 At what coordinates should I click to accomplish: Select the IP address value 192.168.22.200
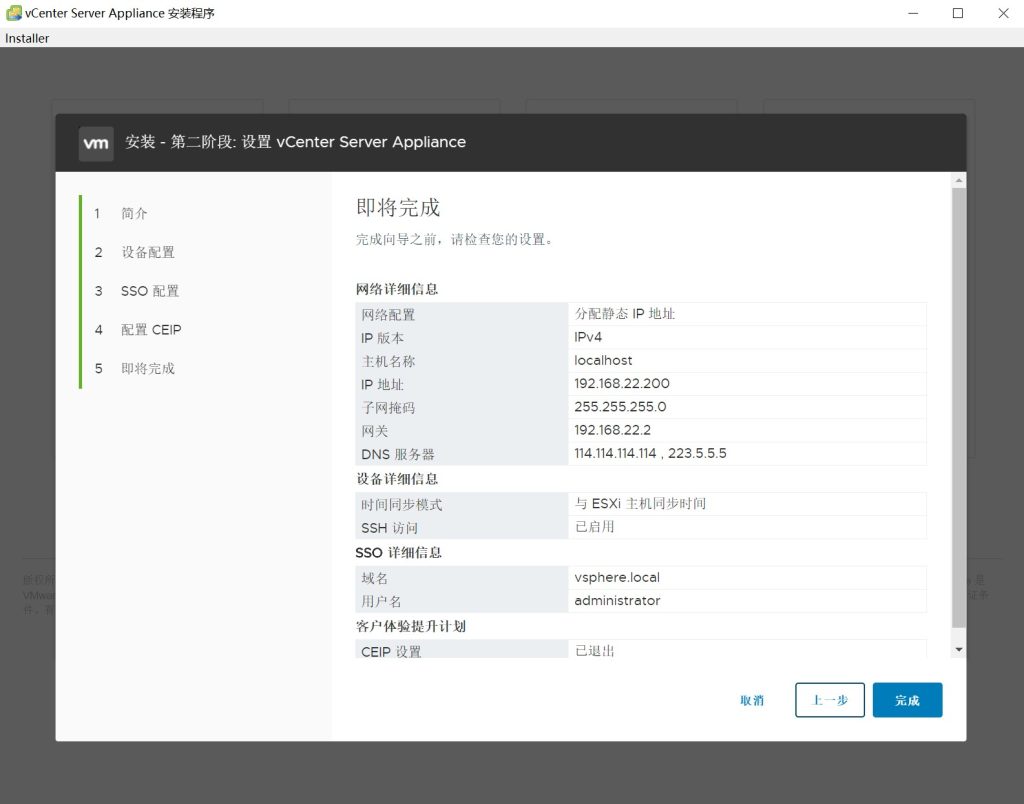(x=622, y=383)
